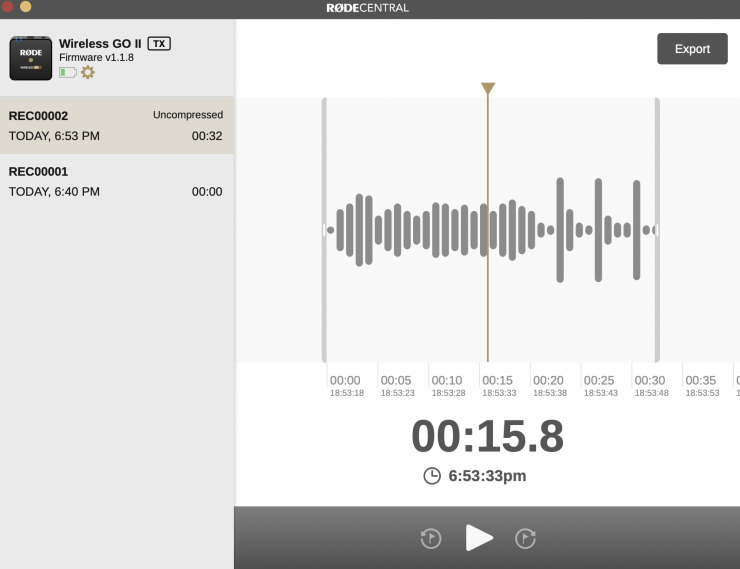Skip forward with the forward icon
Image resolution: width=740 pixels, height=569 pixels.
(x=526, y=538)
